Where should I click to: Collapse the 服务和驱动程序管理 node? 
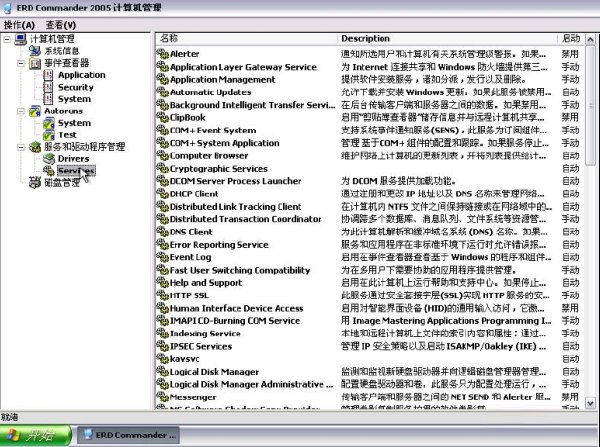coord(21,147)
